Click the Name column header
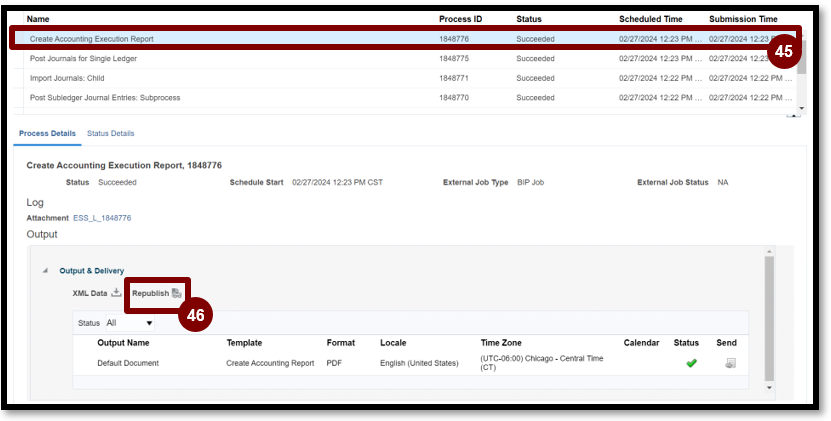 pos(38,19)
